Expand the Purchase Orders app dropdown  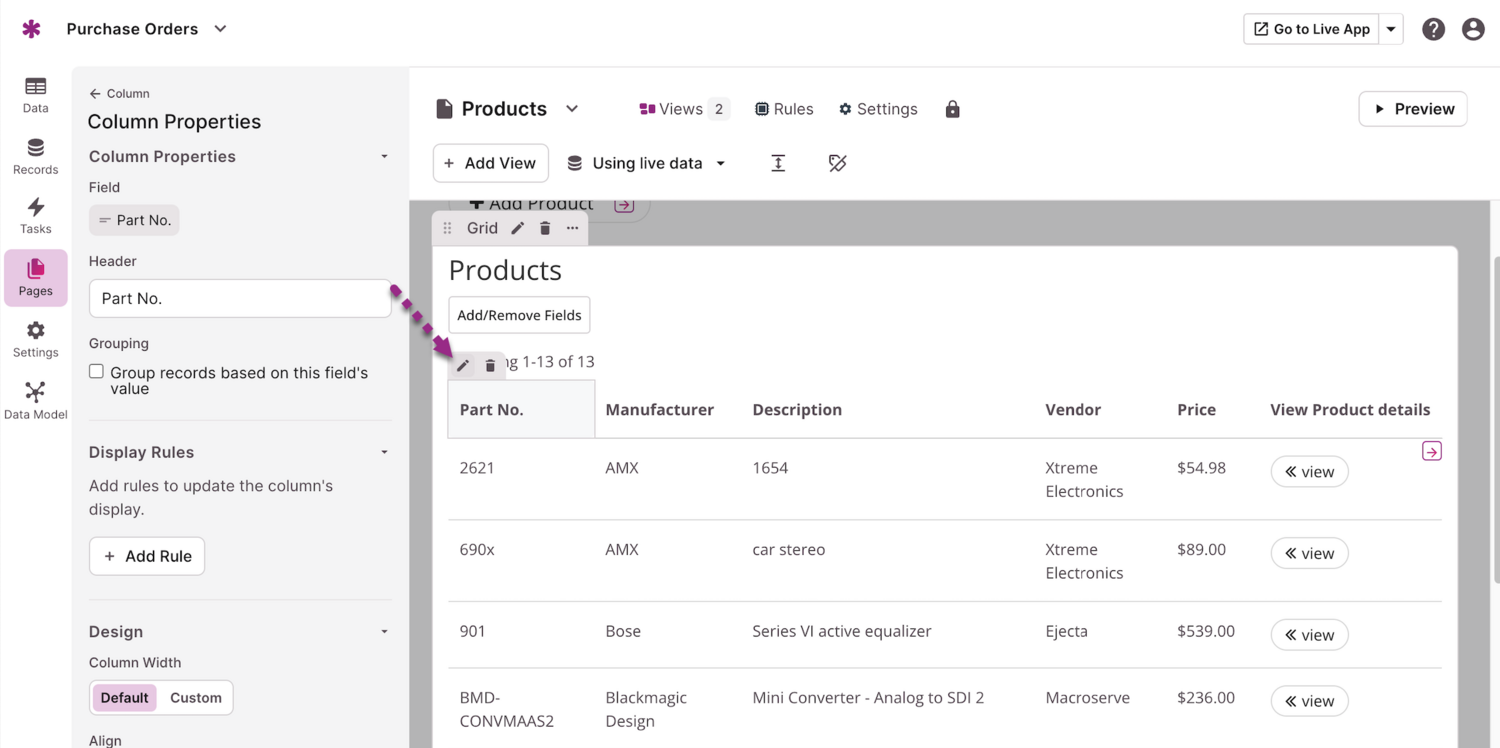[x=221, y=29]
